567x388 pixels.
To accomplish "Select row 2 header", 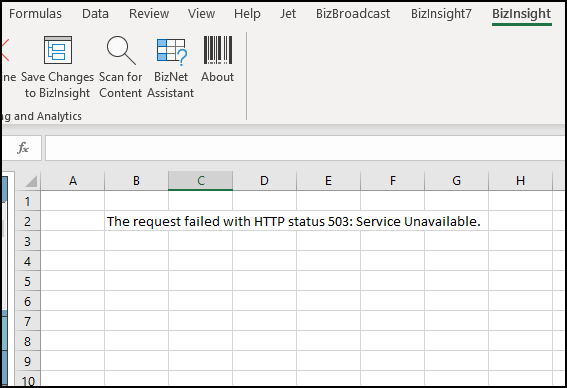I will tap(27, 221).
